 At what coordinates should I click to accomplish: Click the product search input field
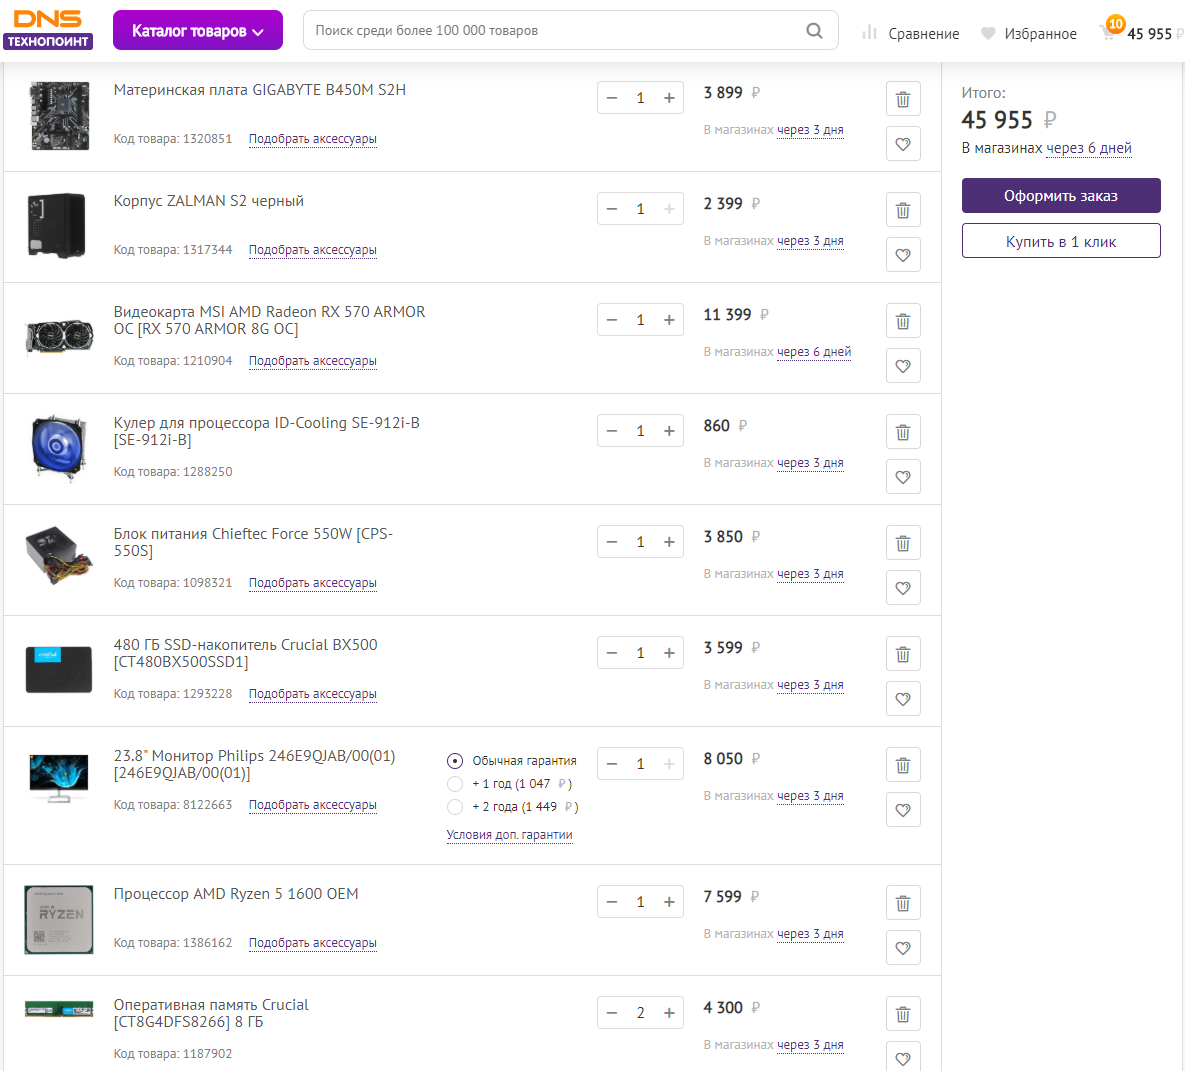click(555, 31)
